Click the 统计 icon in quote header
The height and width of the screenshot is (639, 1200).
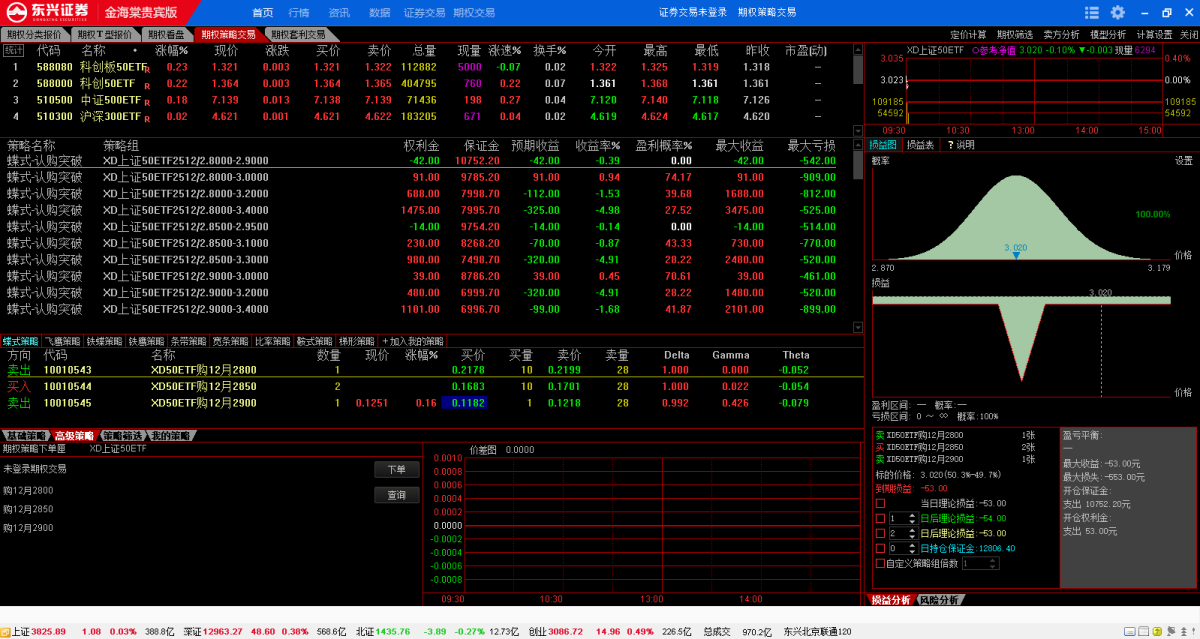pyautogui.click(x=13, y=50)
